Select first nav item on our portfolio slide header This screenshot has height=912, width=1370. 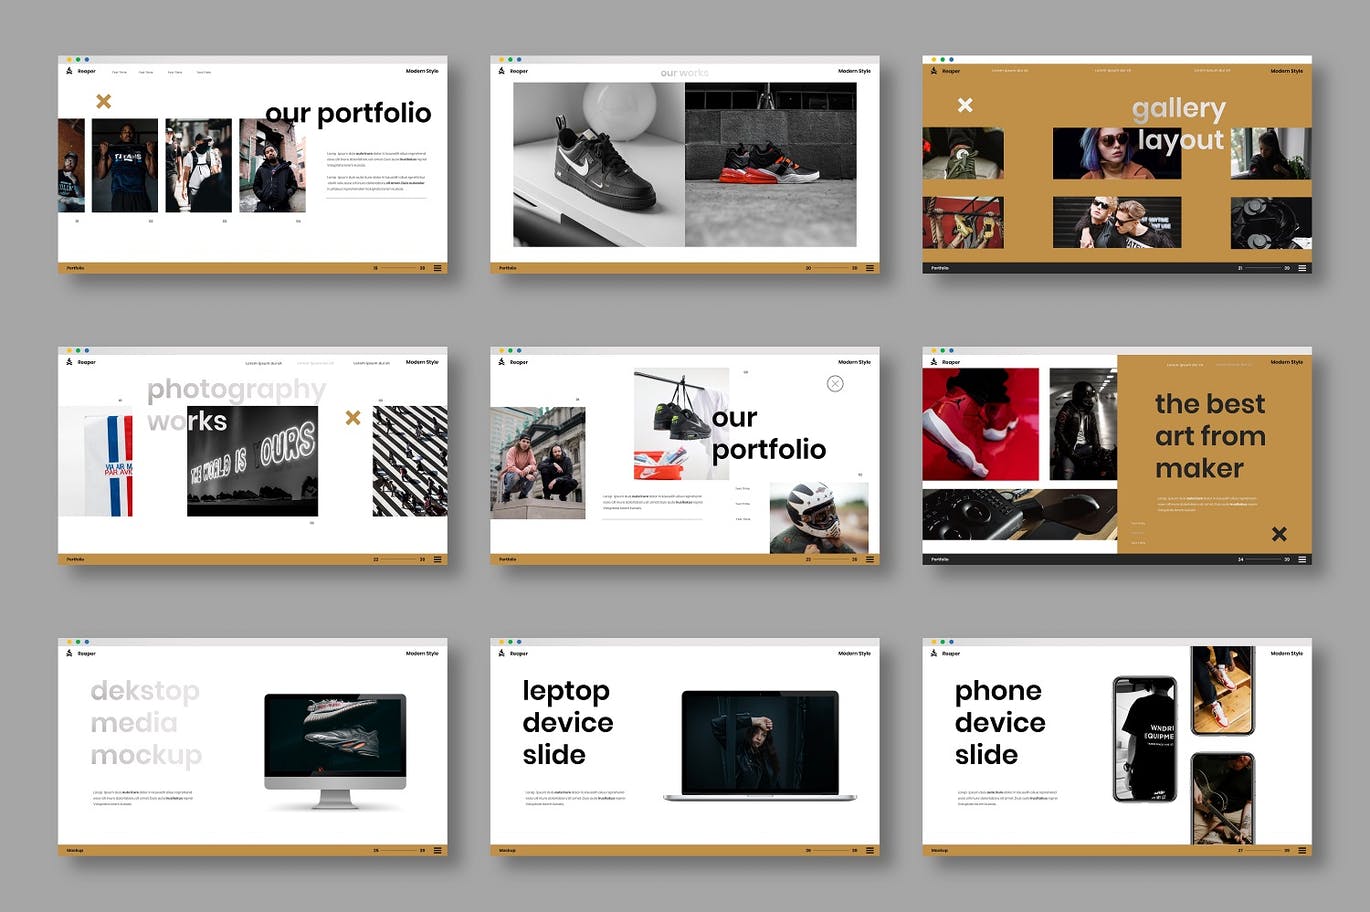pos(119,72)
